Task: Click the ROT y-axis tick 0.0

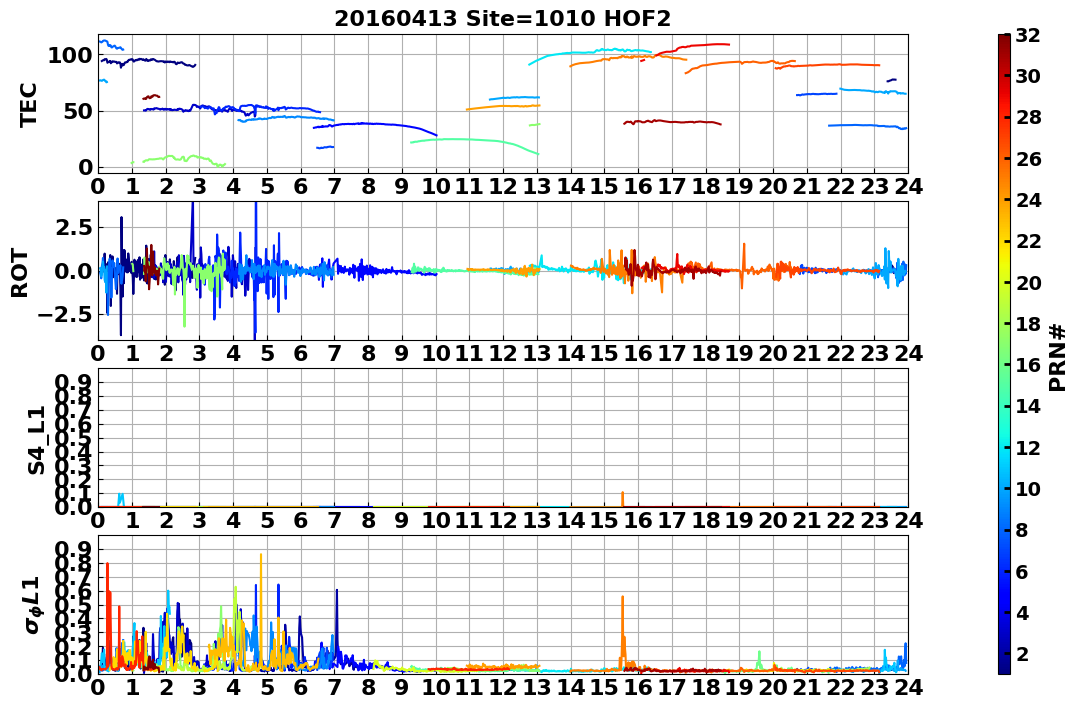Action: tap(73, 271)
